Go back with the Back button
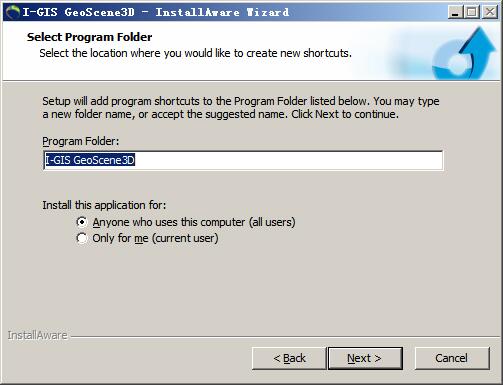 [x=289, y=358]
